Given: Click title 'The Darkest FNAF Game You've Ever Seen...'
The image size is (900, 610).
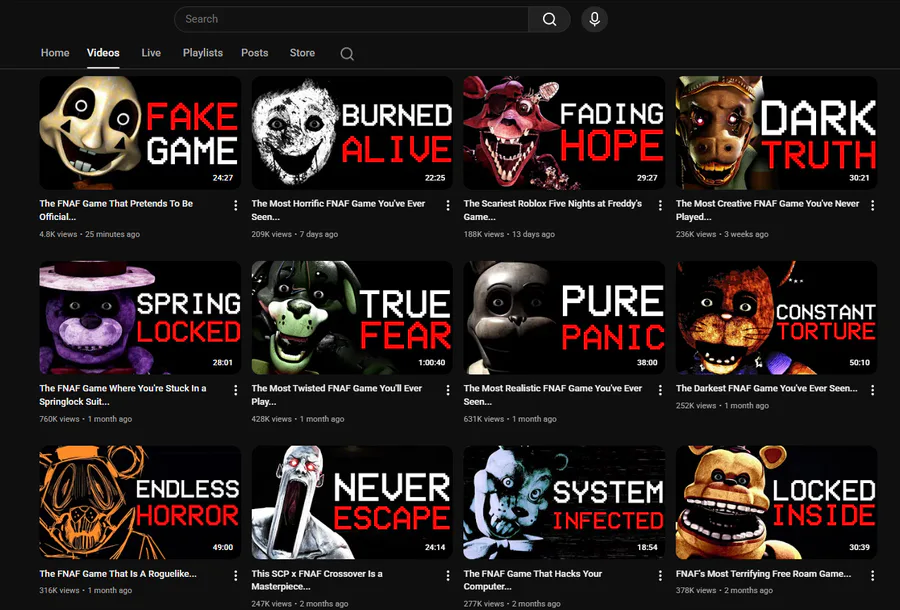Looking at the screenshot, I should (x=766, y=388).
